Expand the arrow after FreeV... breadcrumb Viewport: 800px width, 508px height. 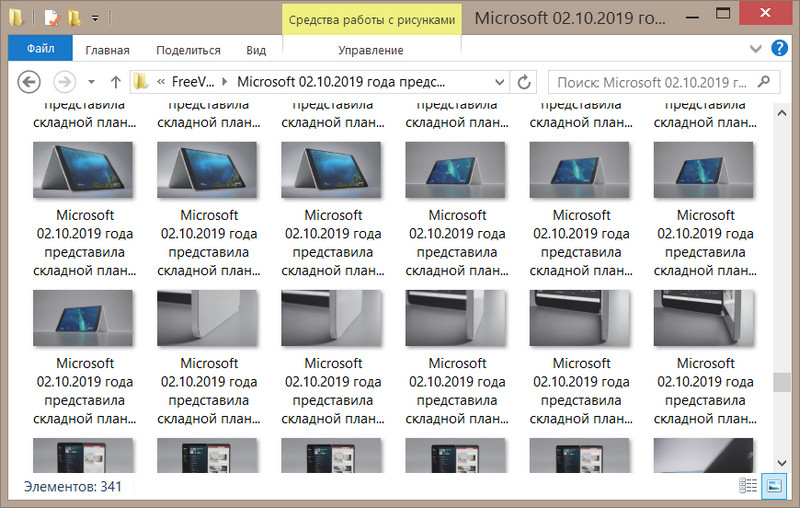(x=224, y=82)
